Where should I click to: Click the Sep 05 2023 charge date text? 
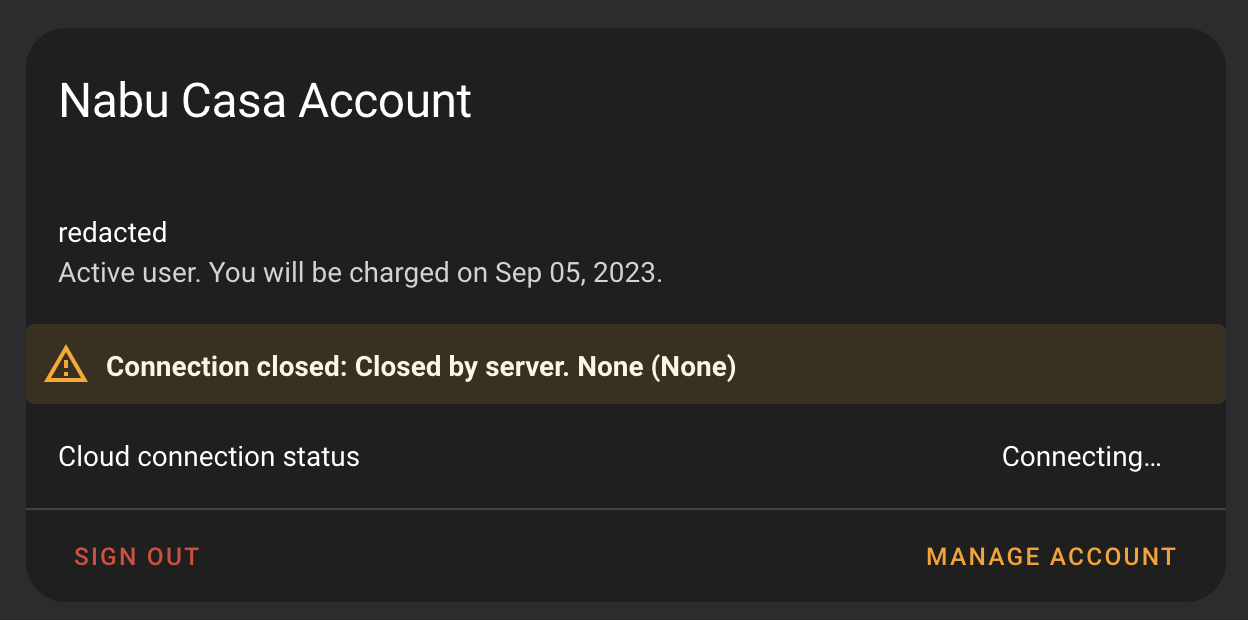[577, 271]
